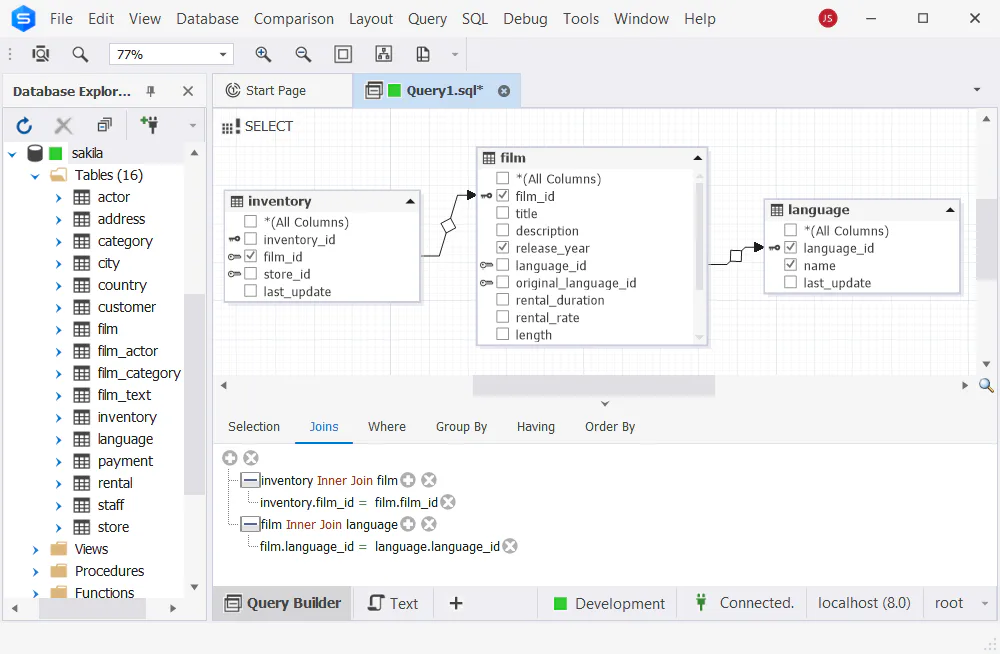Viewport: 1000px width, 654px height.
Task: Check last_update in the language table
Action: [x=791, y=281]
